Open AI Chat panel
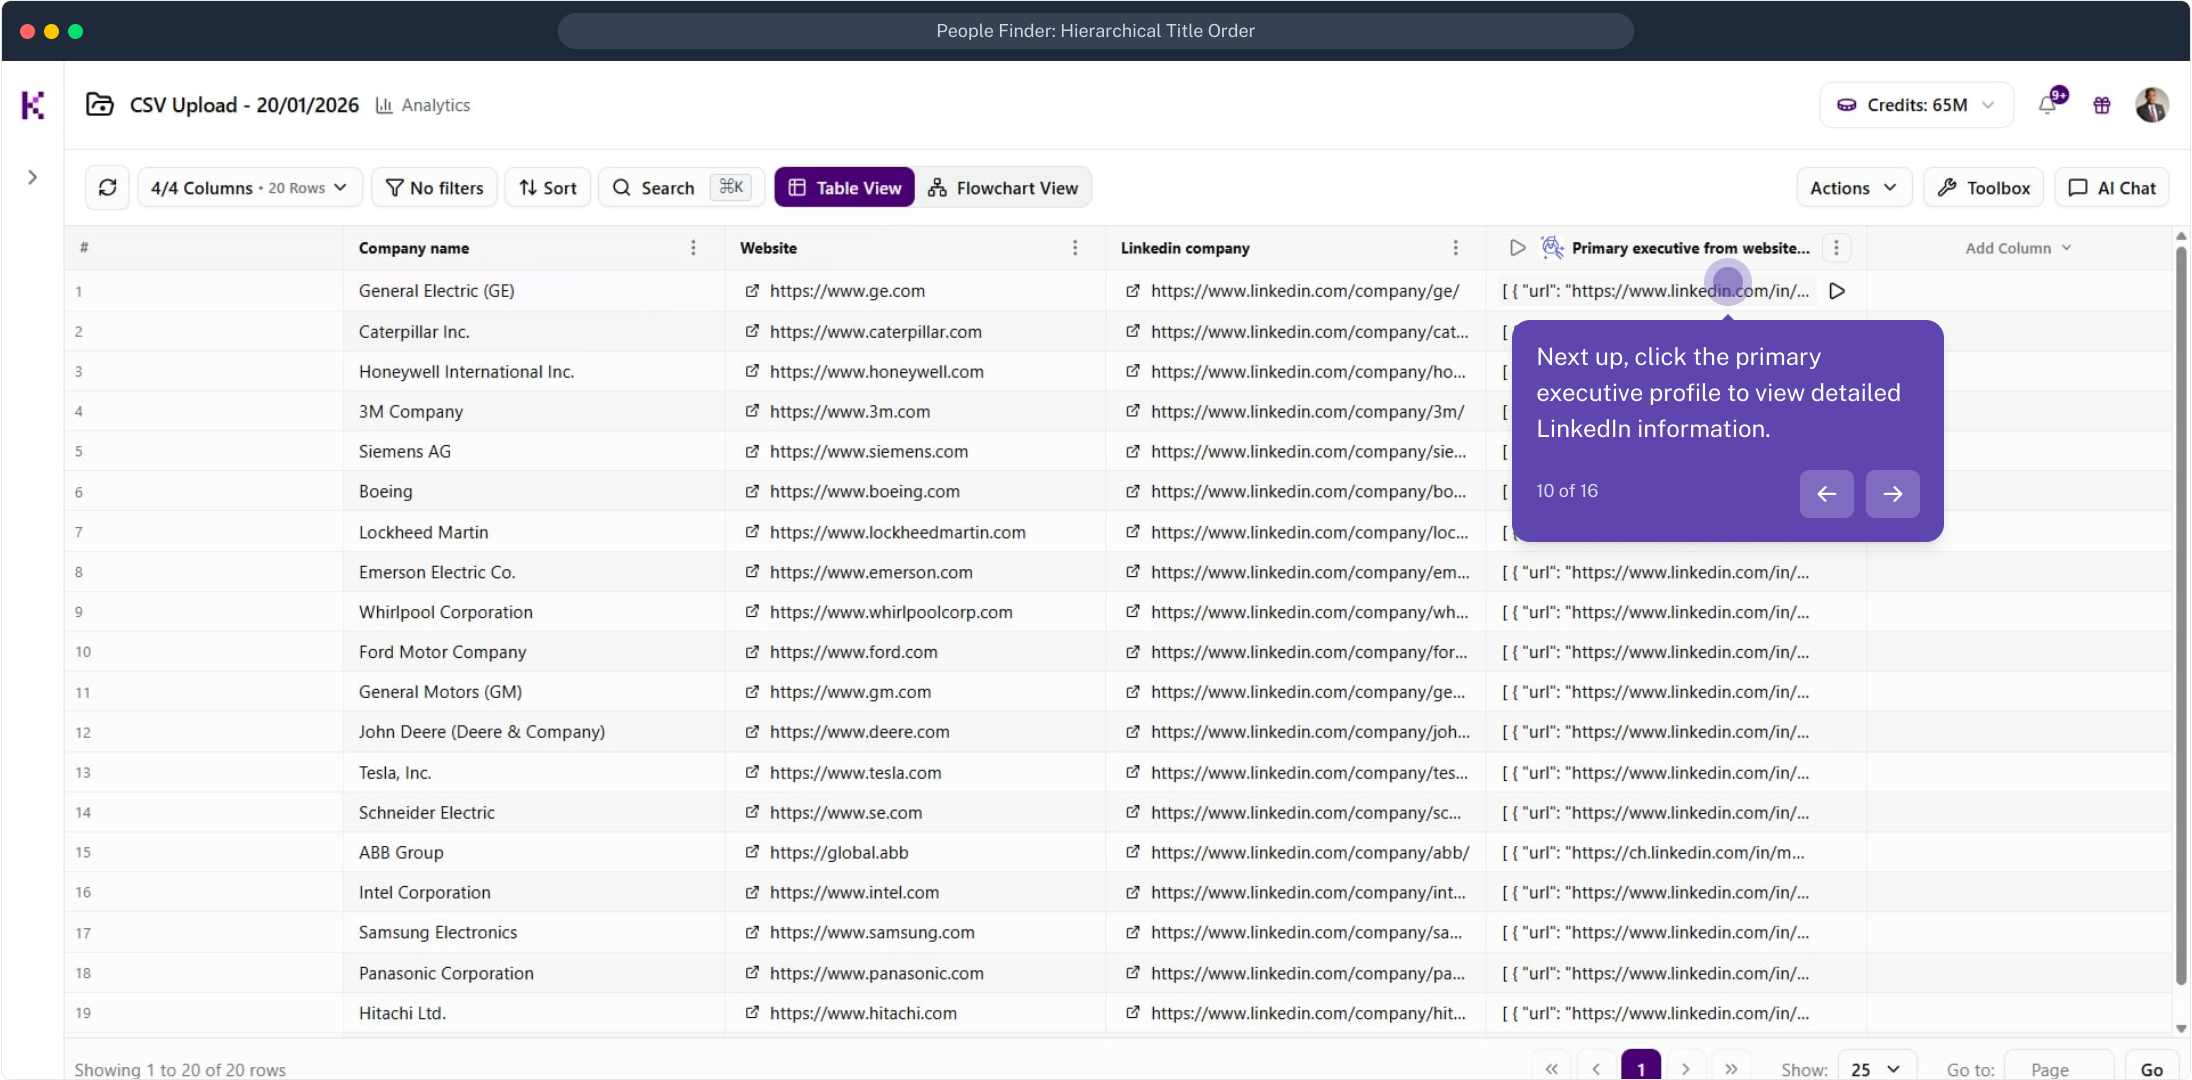 coord(2112,188)
